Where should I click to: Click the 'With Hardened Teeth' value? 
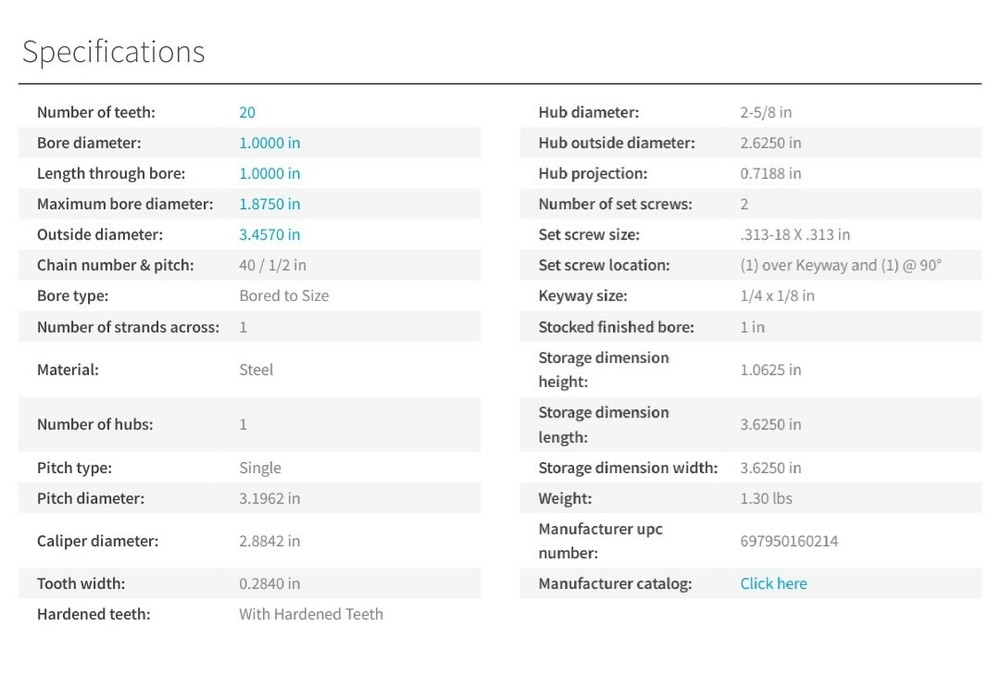310,614
